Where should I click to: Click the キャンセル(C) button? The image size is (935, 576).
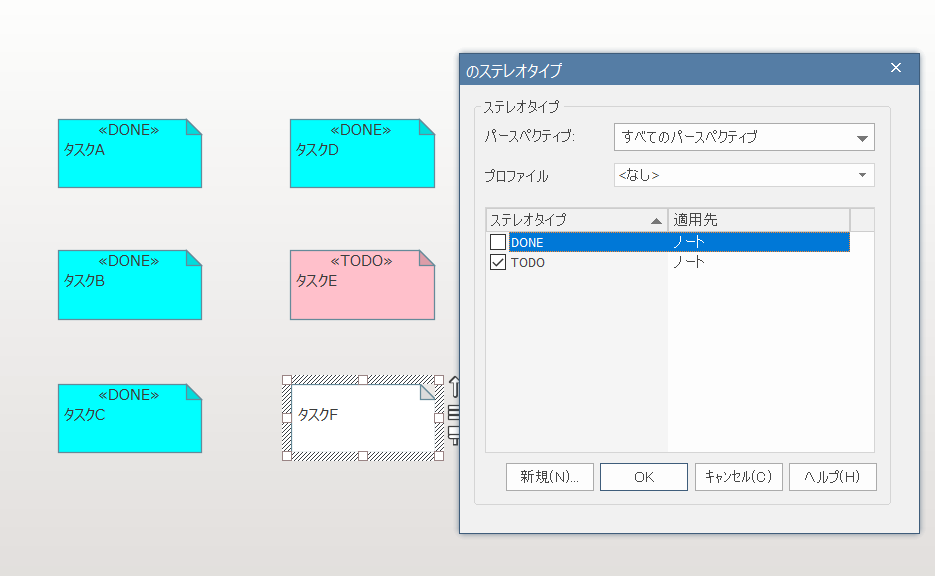[738, 477]
